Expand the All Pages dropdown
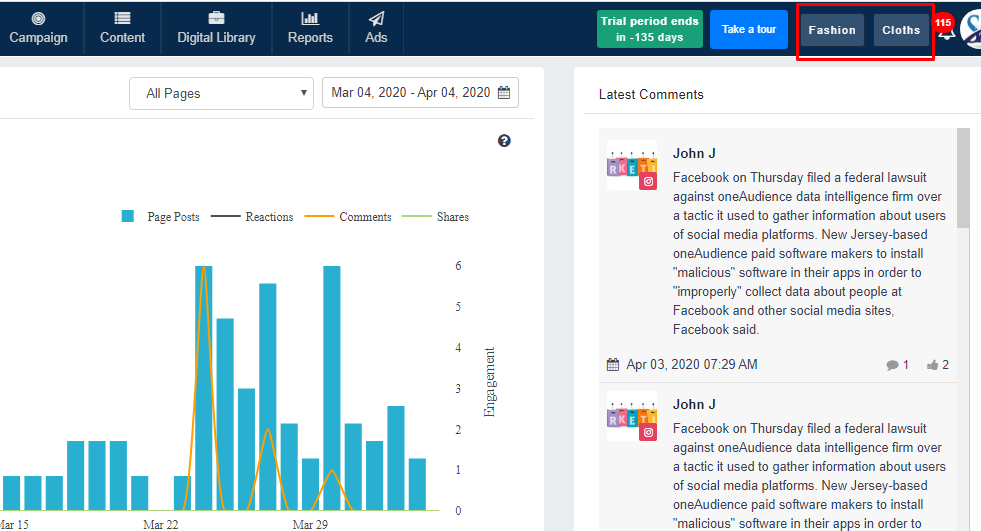 221,93
